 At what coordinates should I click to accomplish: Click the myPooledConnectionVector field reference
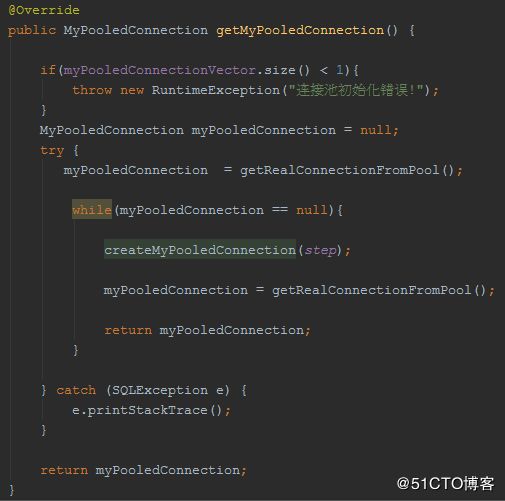160,70
